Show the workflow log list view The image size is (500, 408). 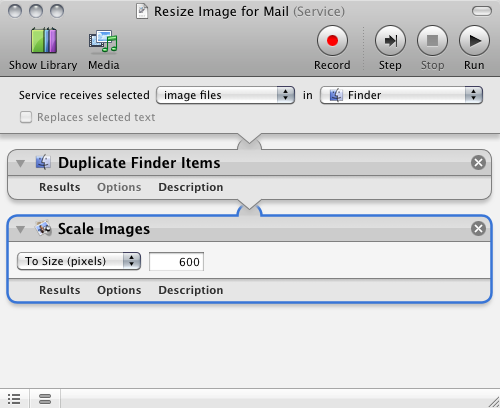point(14,399)
